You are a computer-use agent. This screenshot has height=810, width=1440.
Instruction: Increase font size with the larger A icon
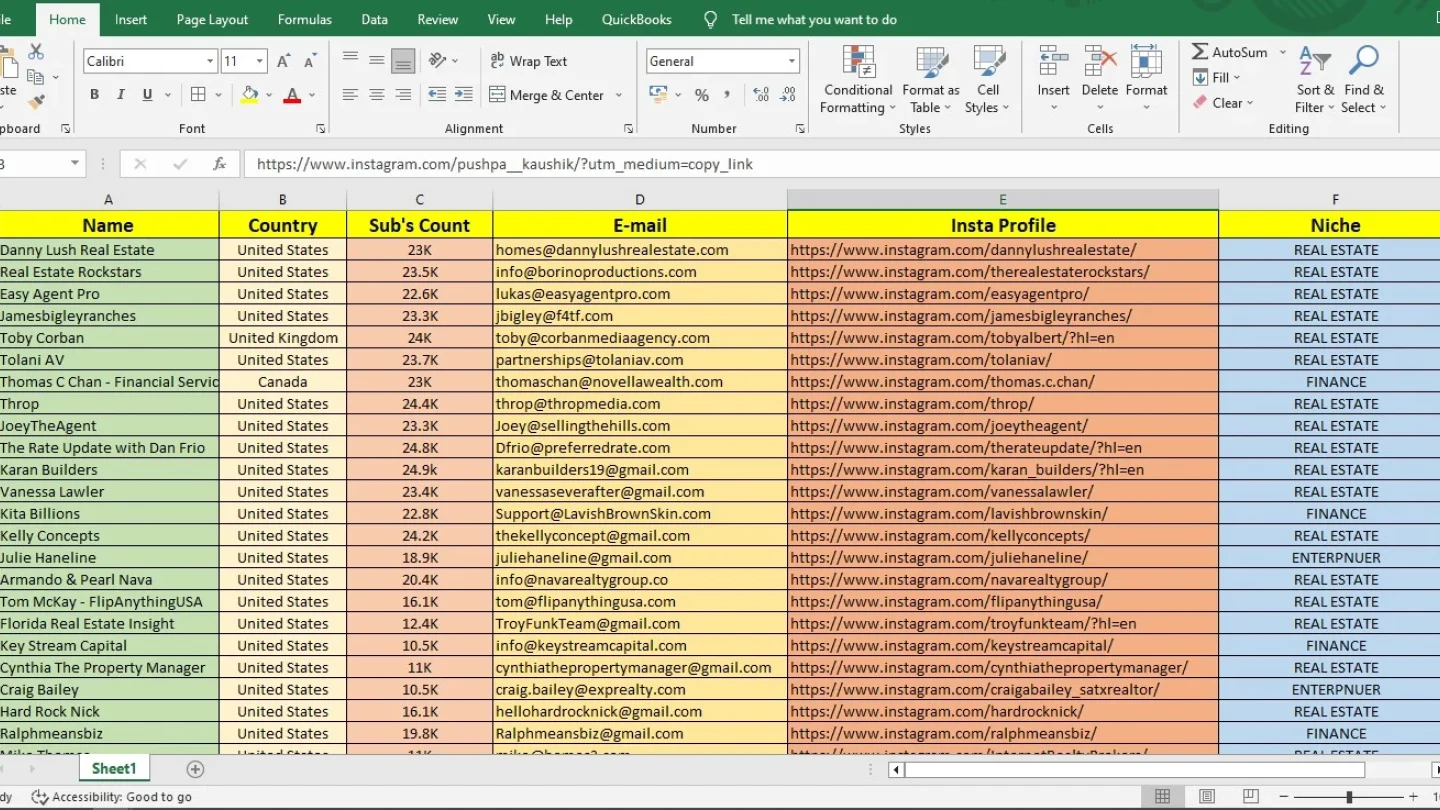[283, 61]
